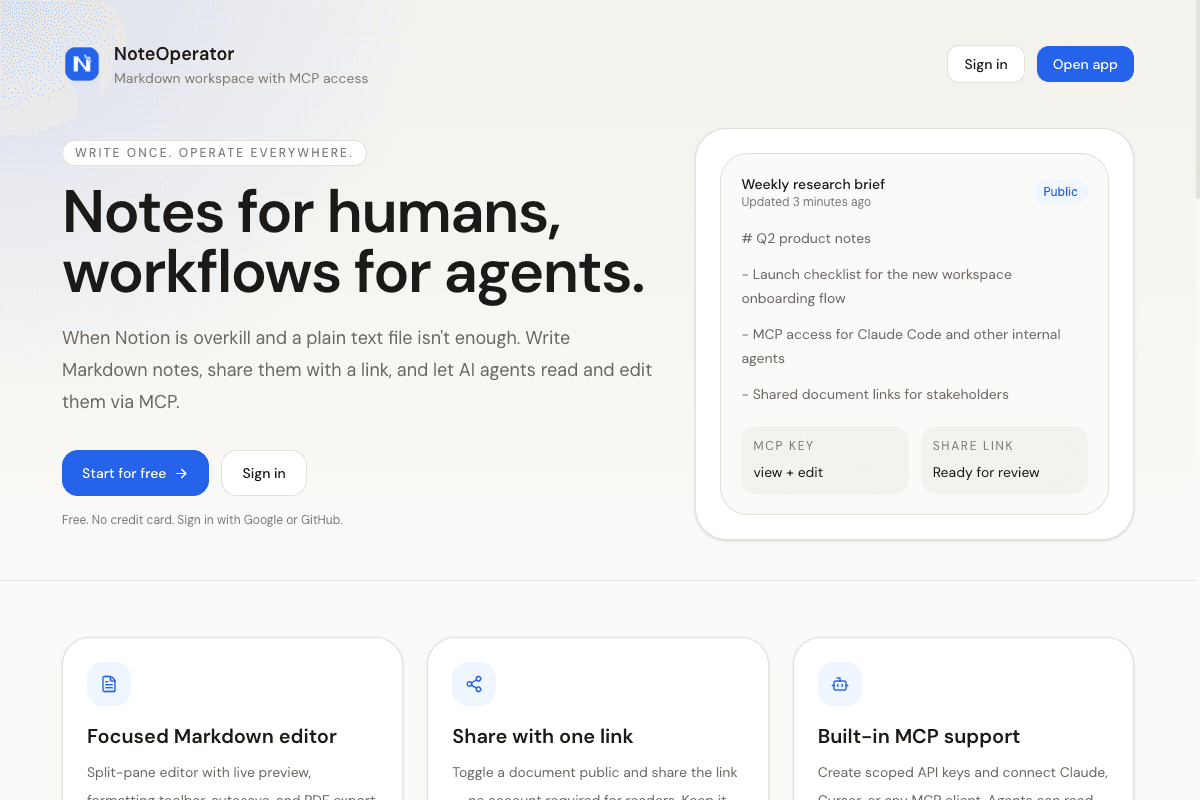
Task: Click the Built-in MCP support heading
Action: 919,736
